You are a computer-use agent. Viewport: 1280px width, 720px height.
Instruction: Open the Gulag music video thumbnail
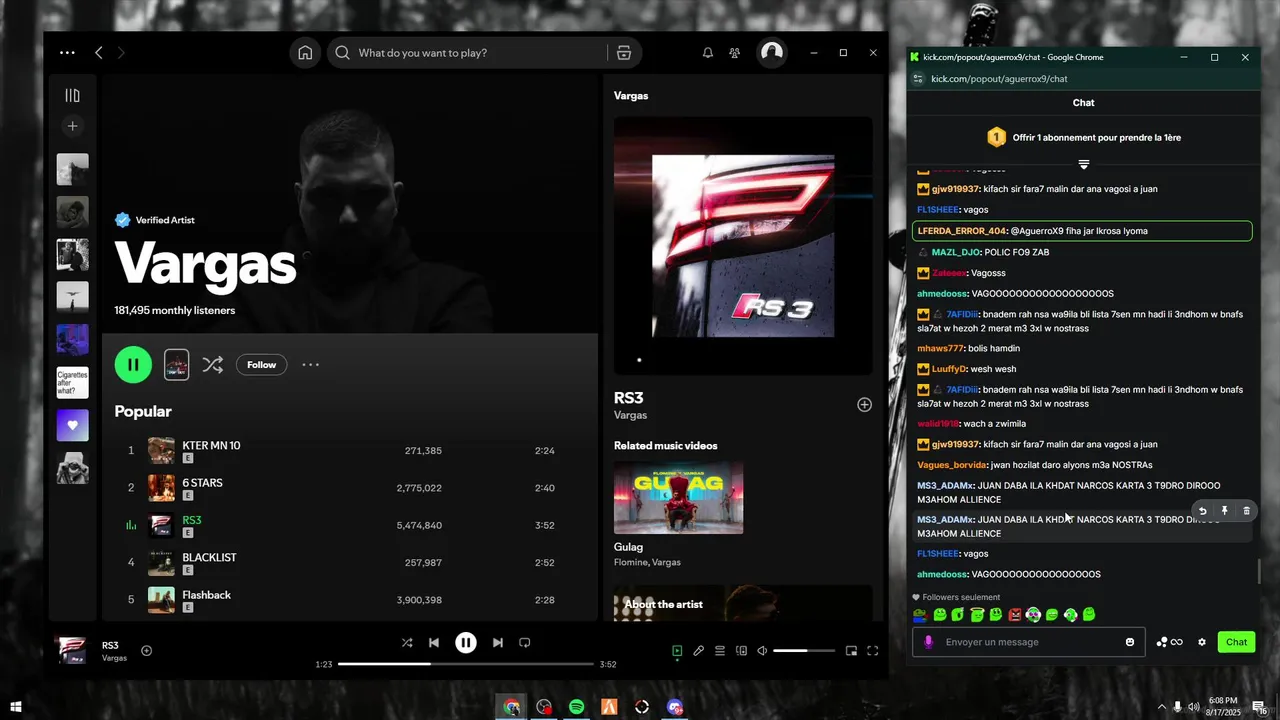point(678,498)
